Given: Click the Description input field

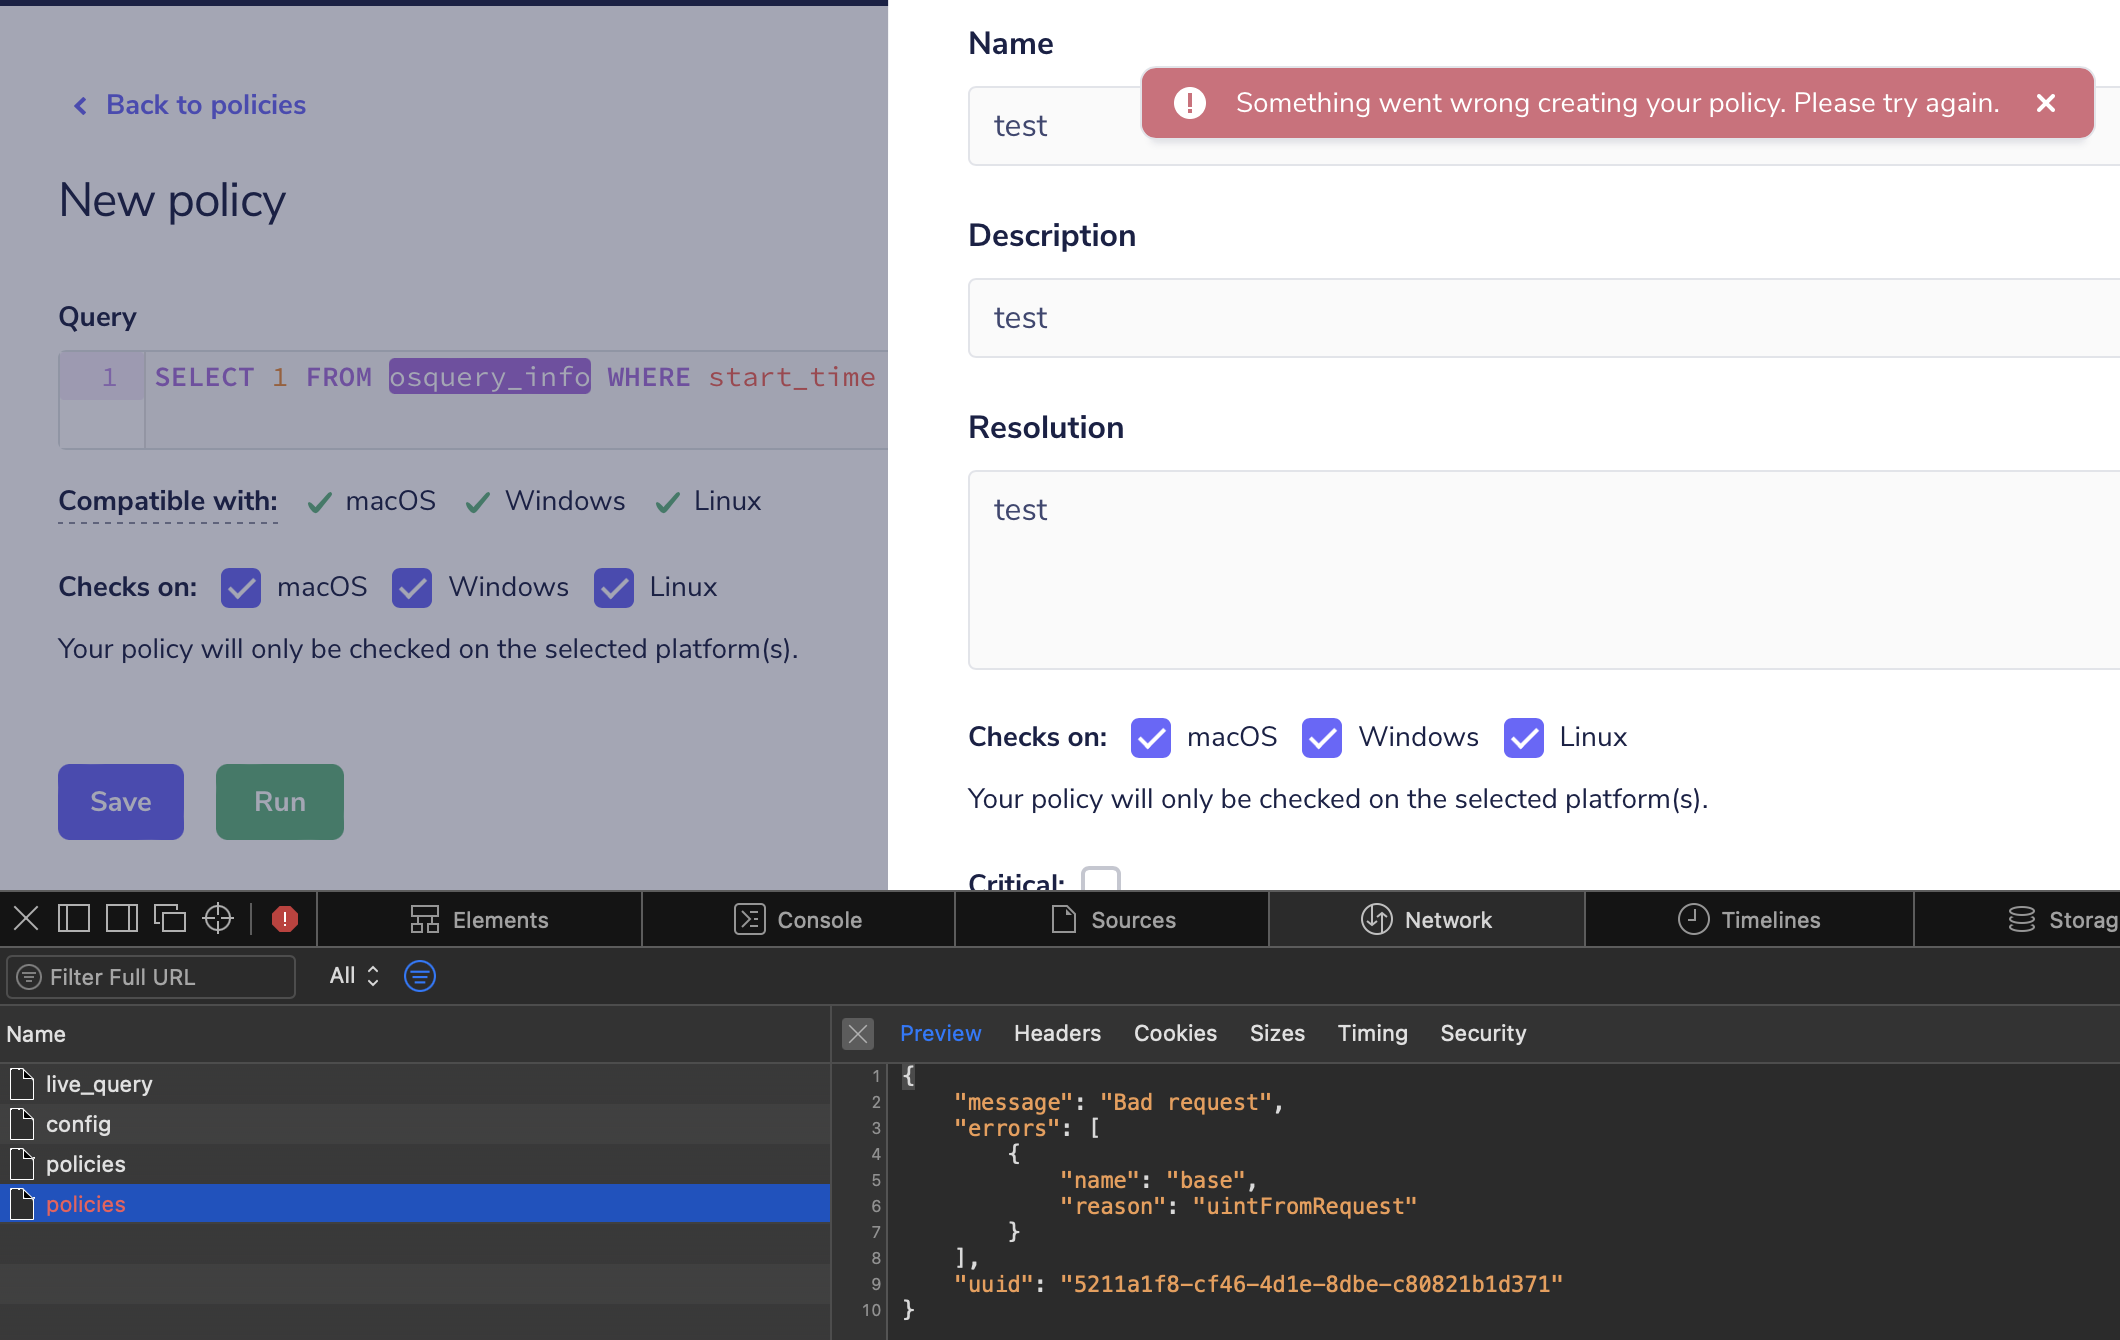Looking at the screenshot, I should tap(1544, 318).
